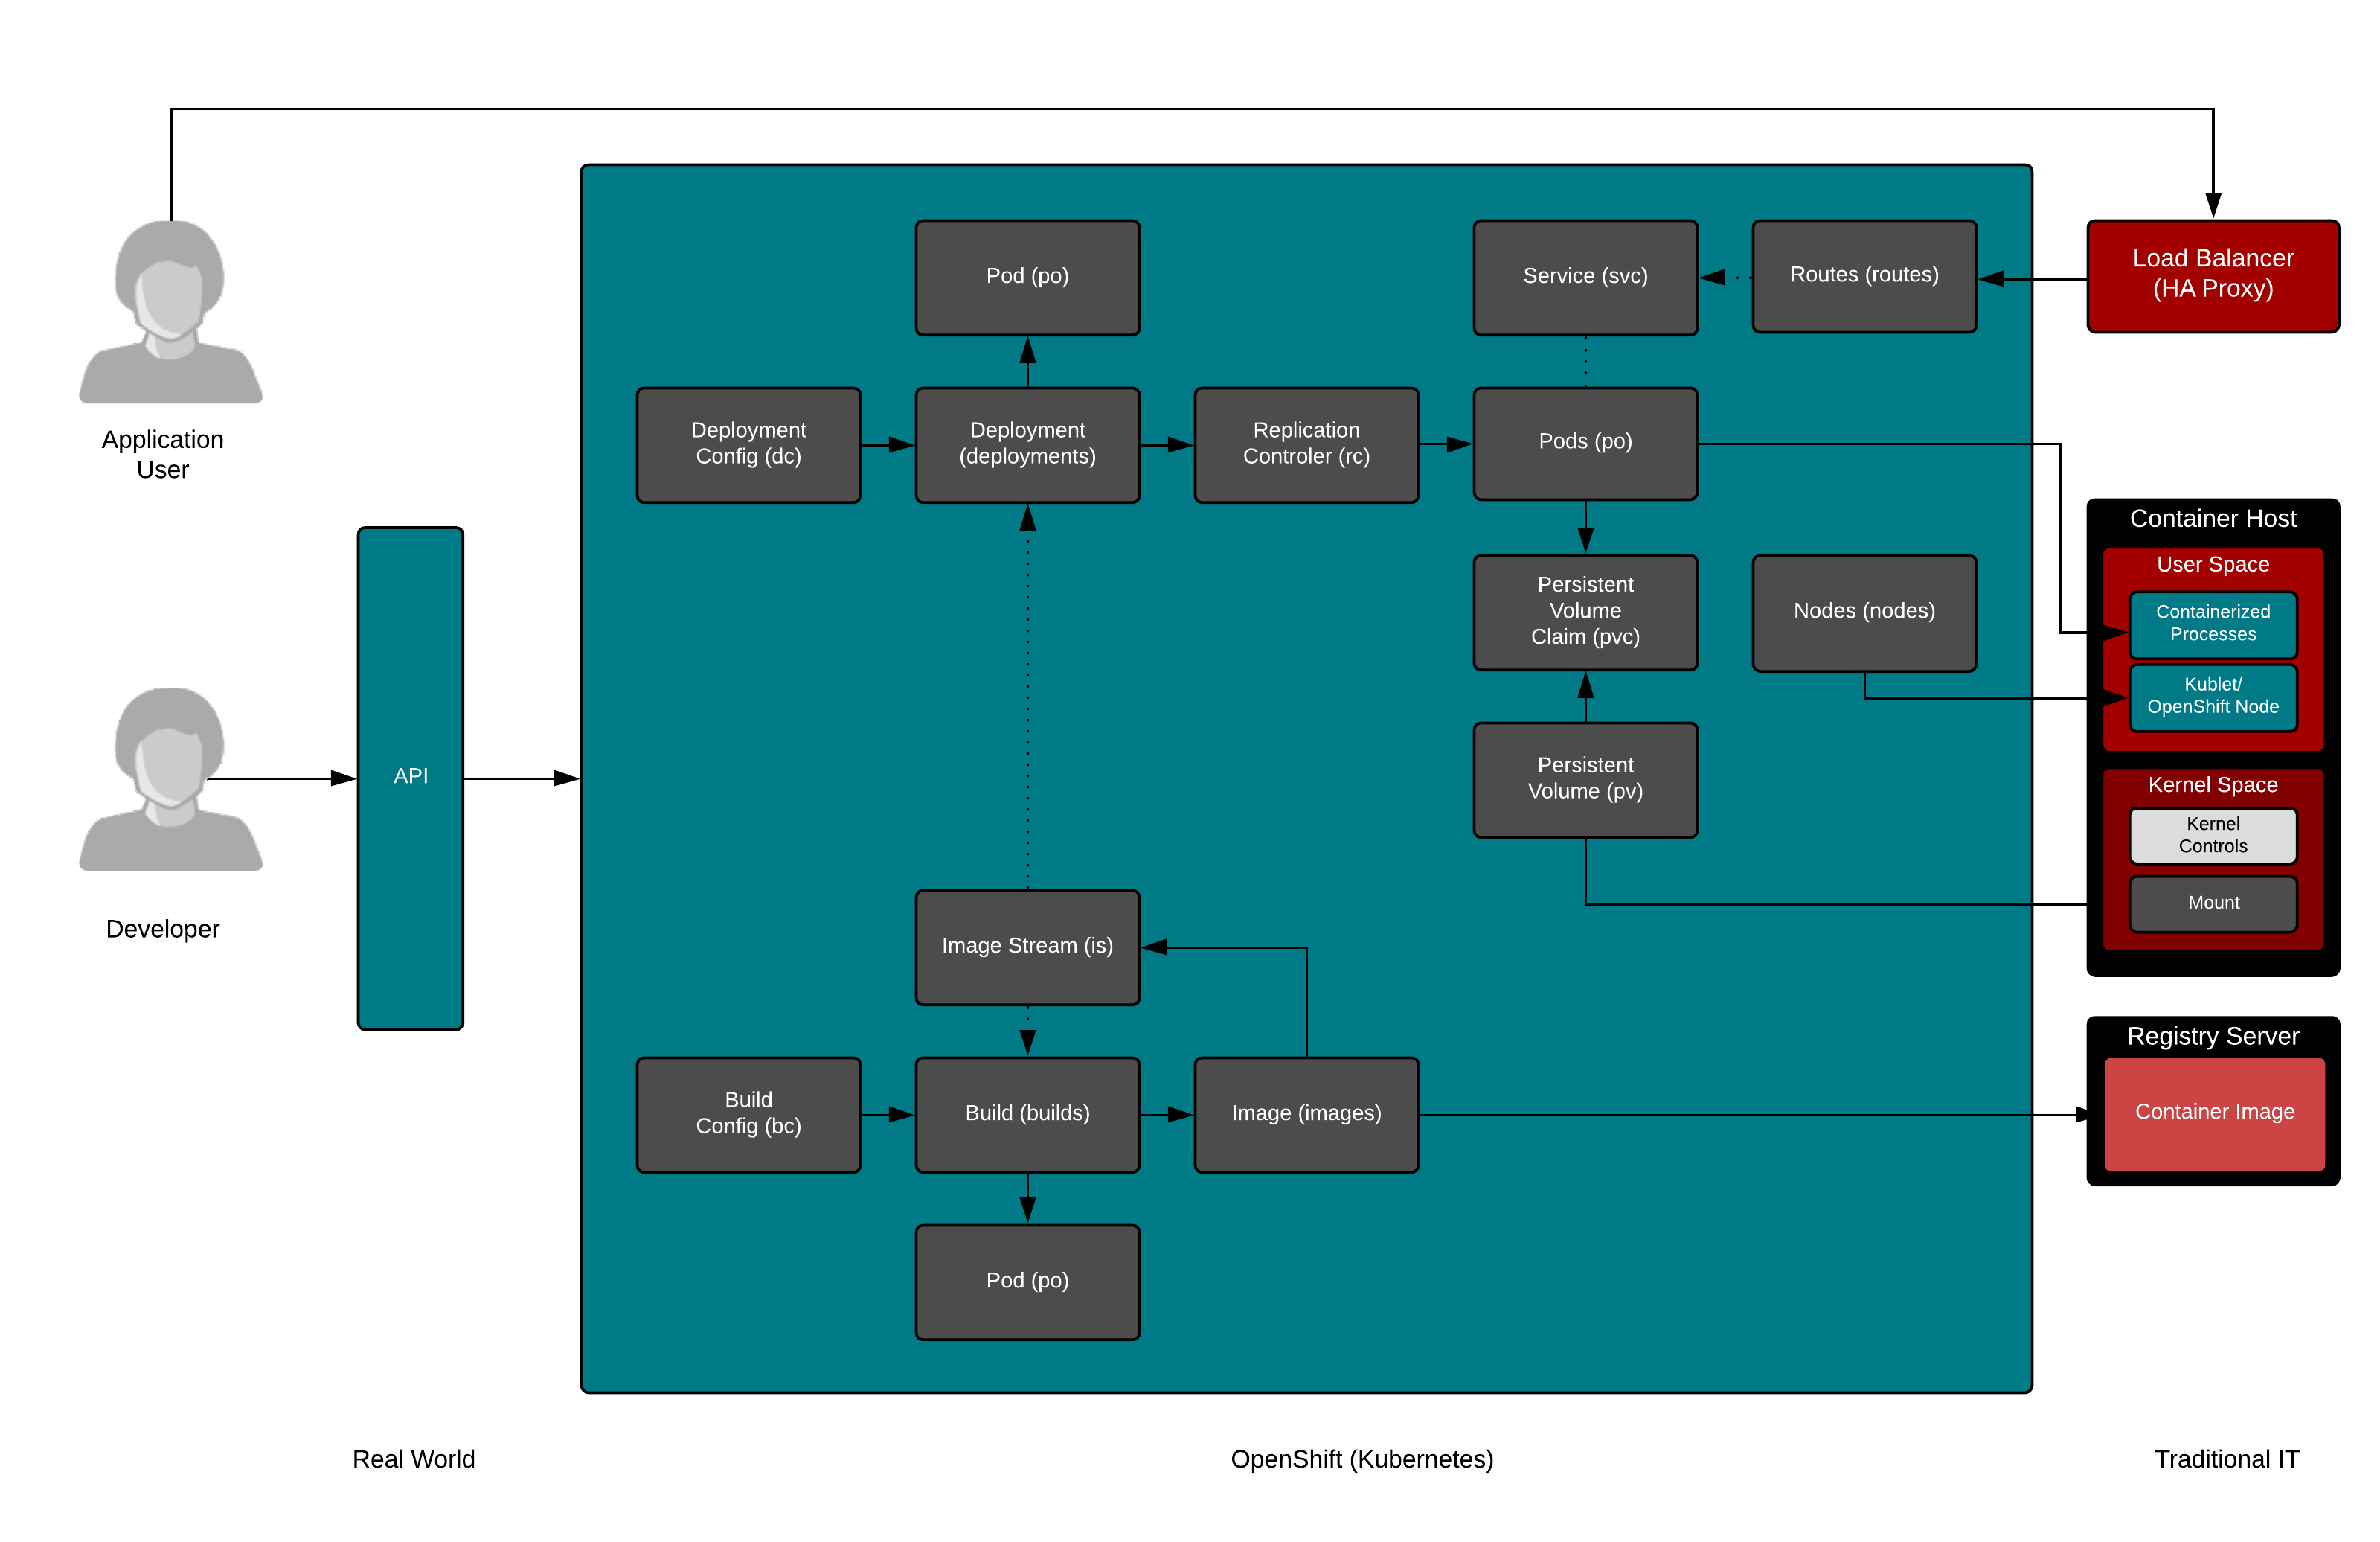
Task: Click the Build (builds) box
Action: 1028,1115
